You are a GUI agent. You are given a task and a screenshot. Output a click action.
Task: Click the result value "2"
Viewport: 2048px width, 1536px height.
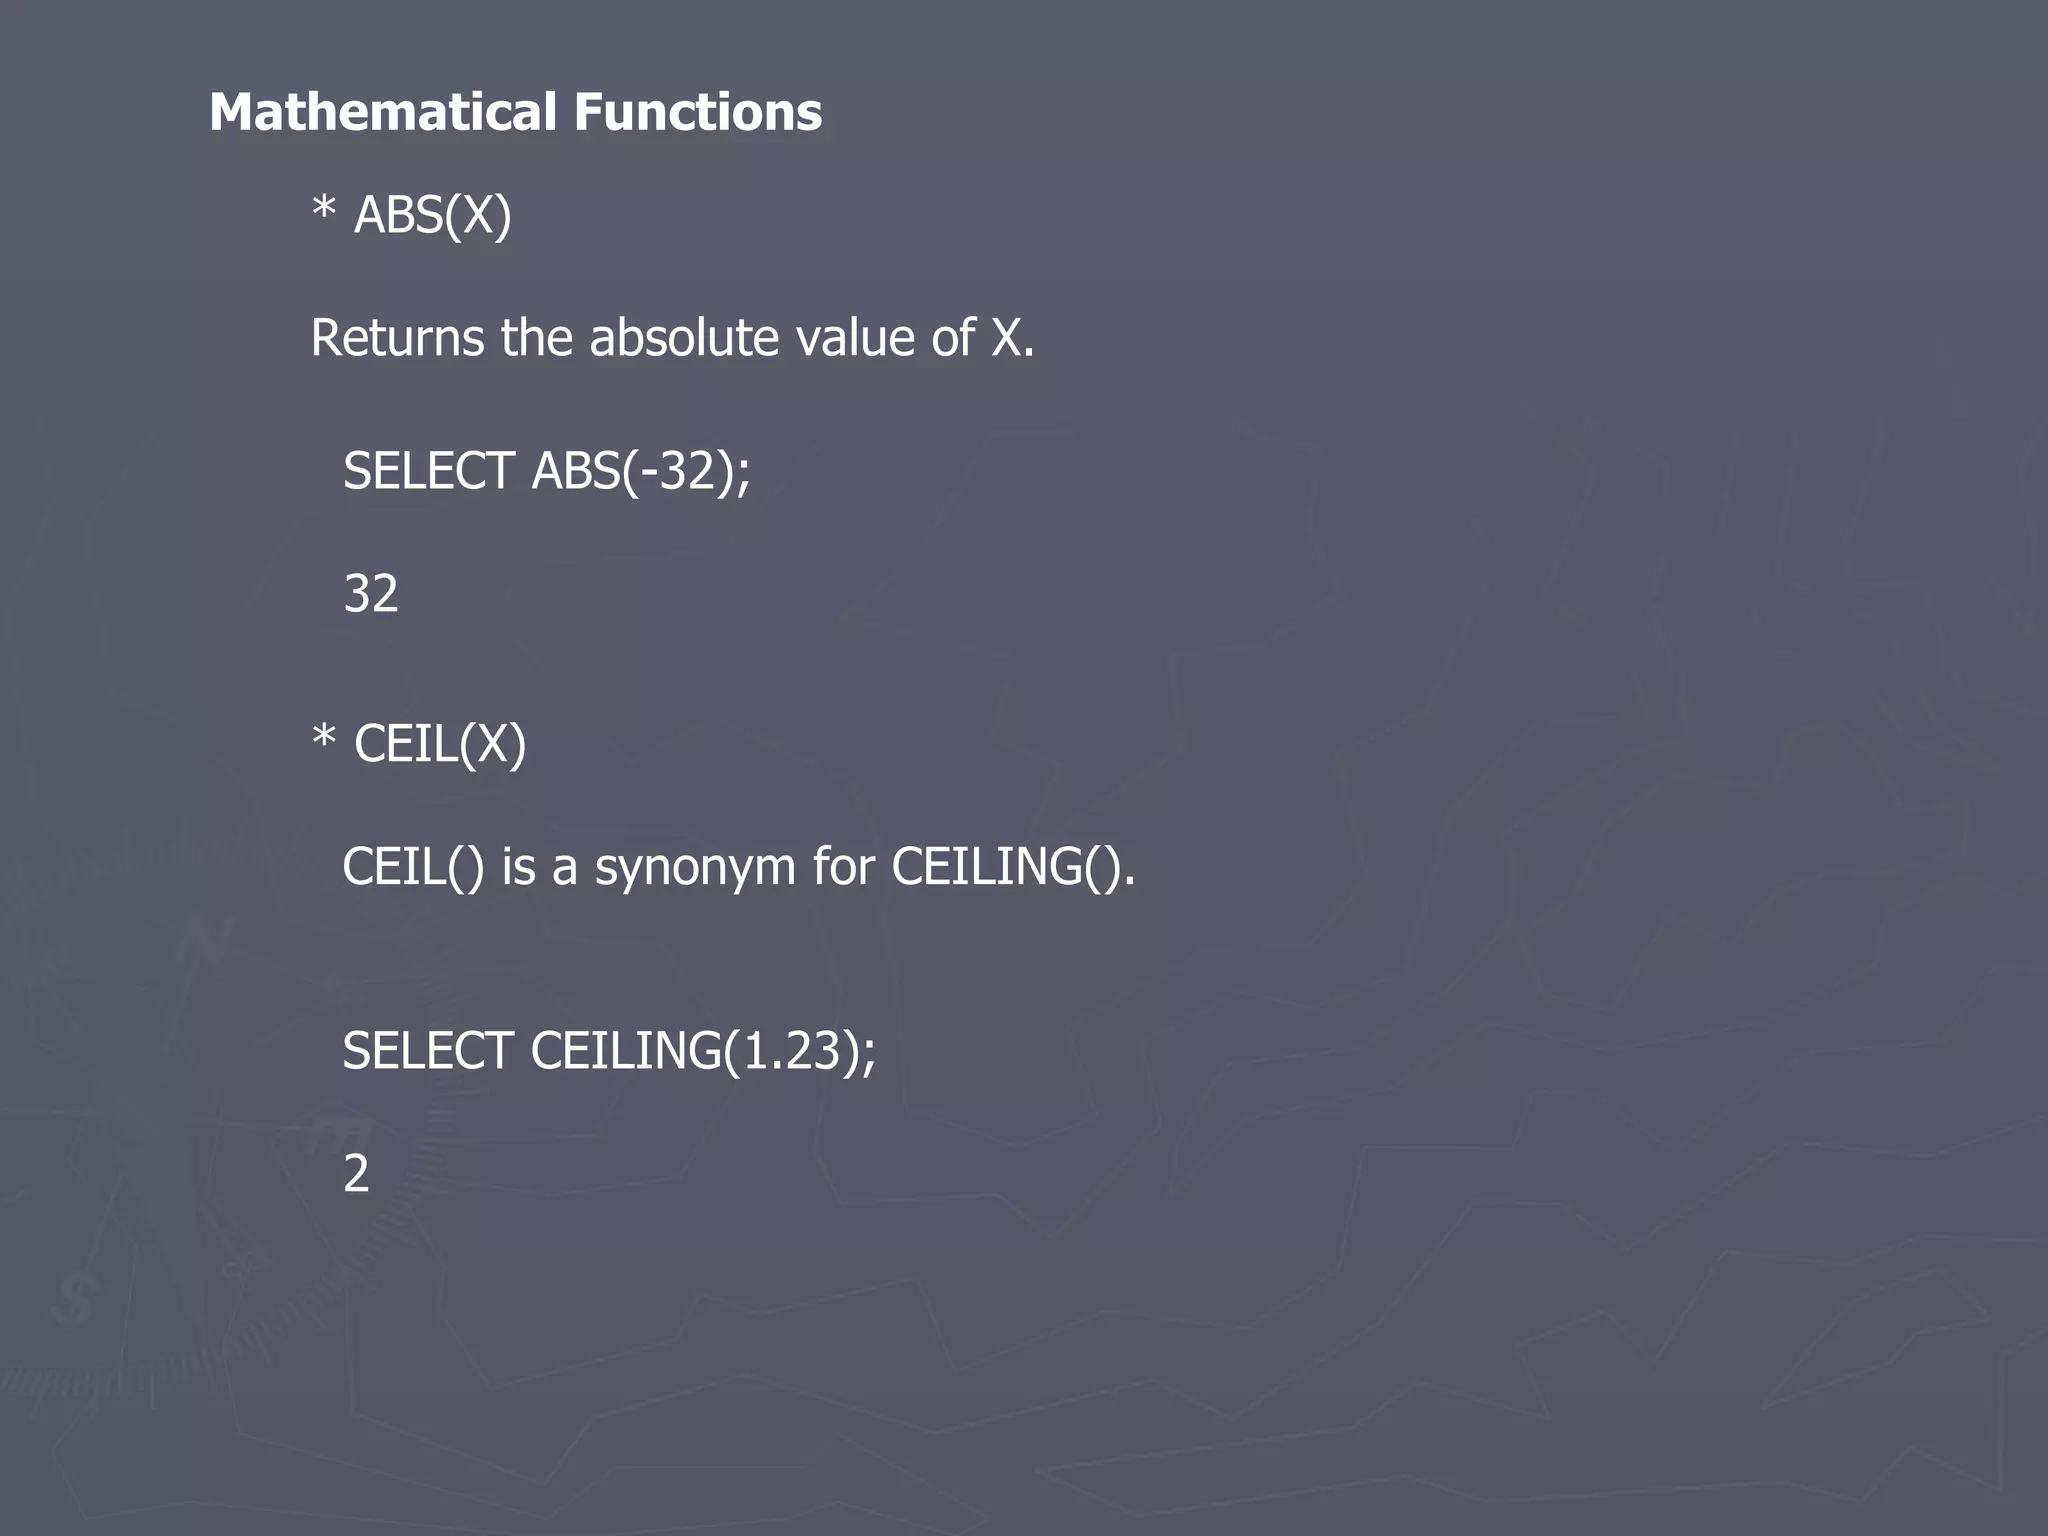(x=356, y=1174)
